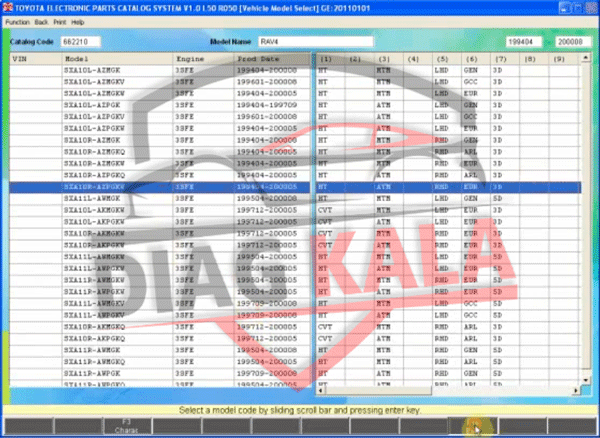Select model row SXA10L-AKMGKW
The width and height of the screenshot is (600, 438).
click(295, 210)
